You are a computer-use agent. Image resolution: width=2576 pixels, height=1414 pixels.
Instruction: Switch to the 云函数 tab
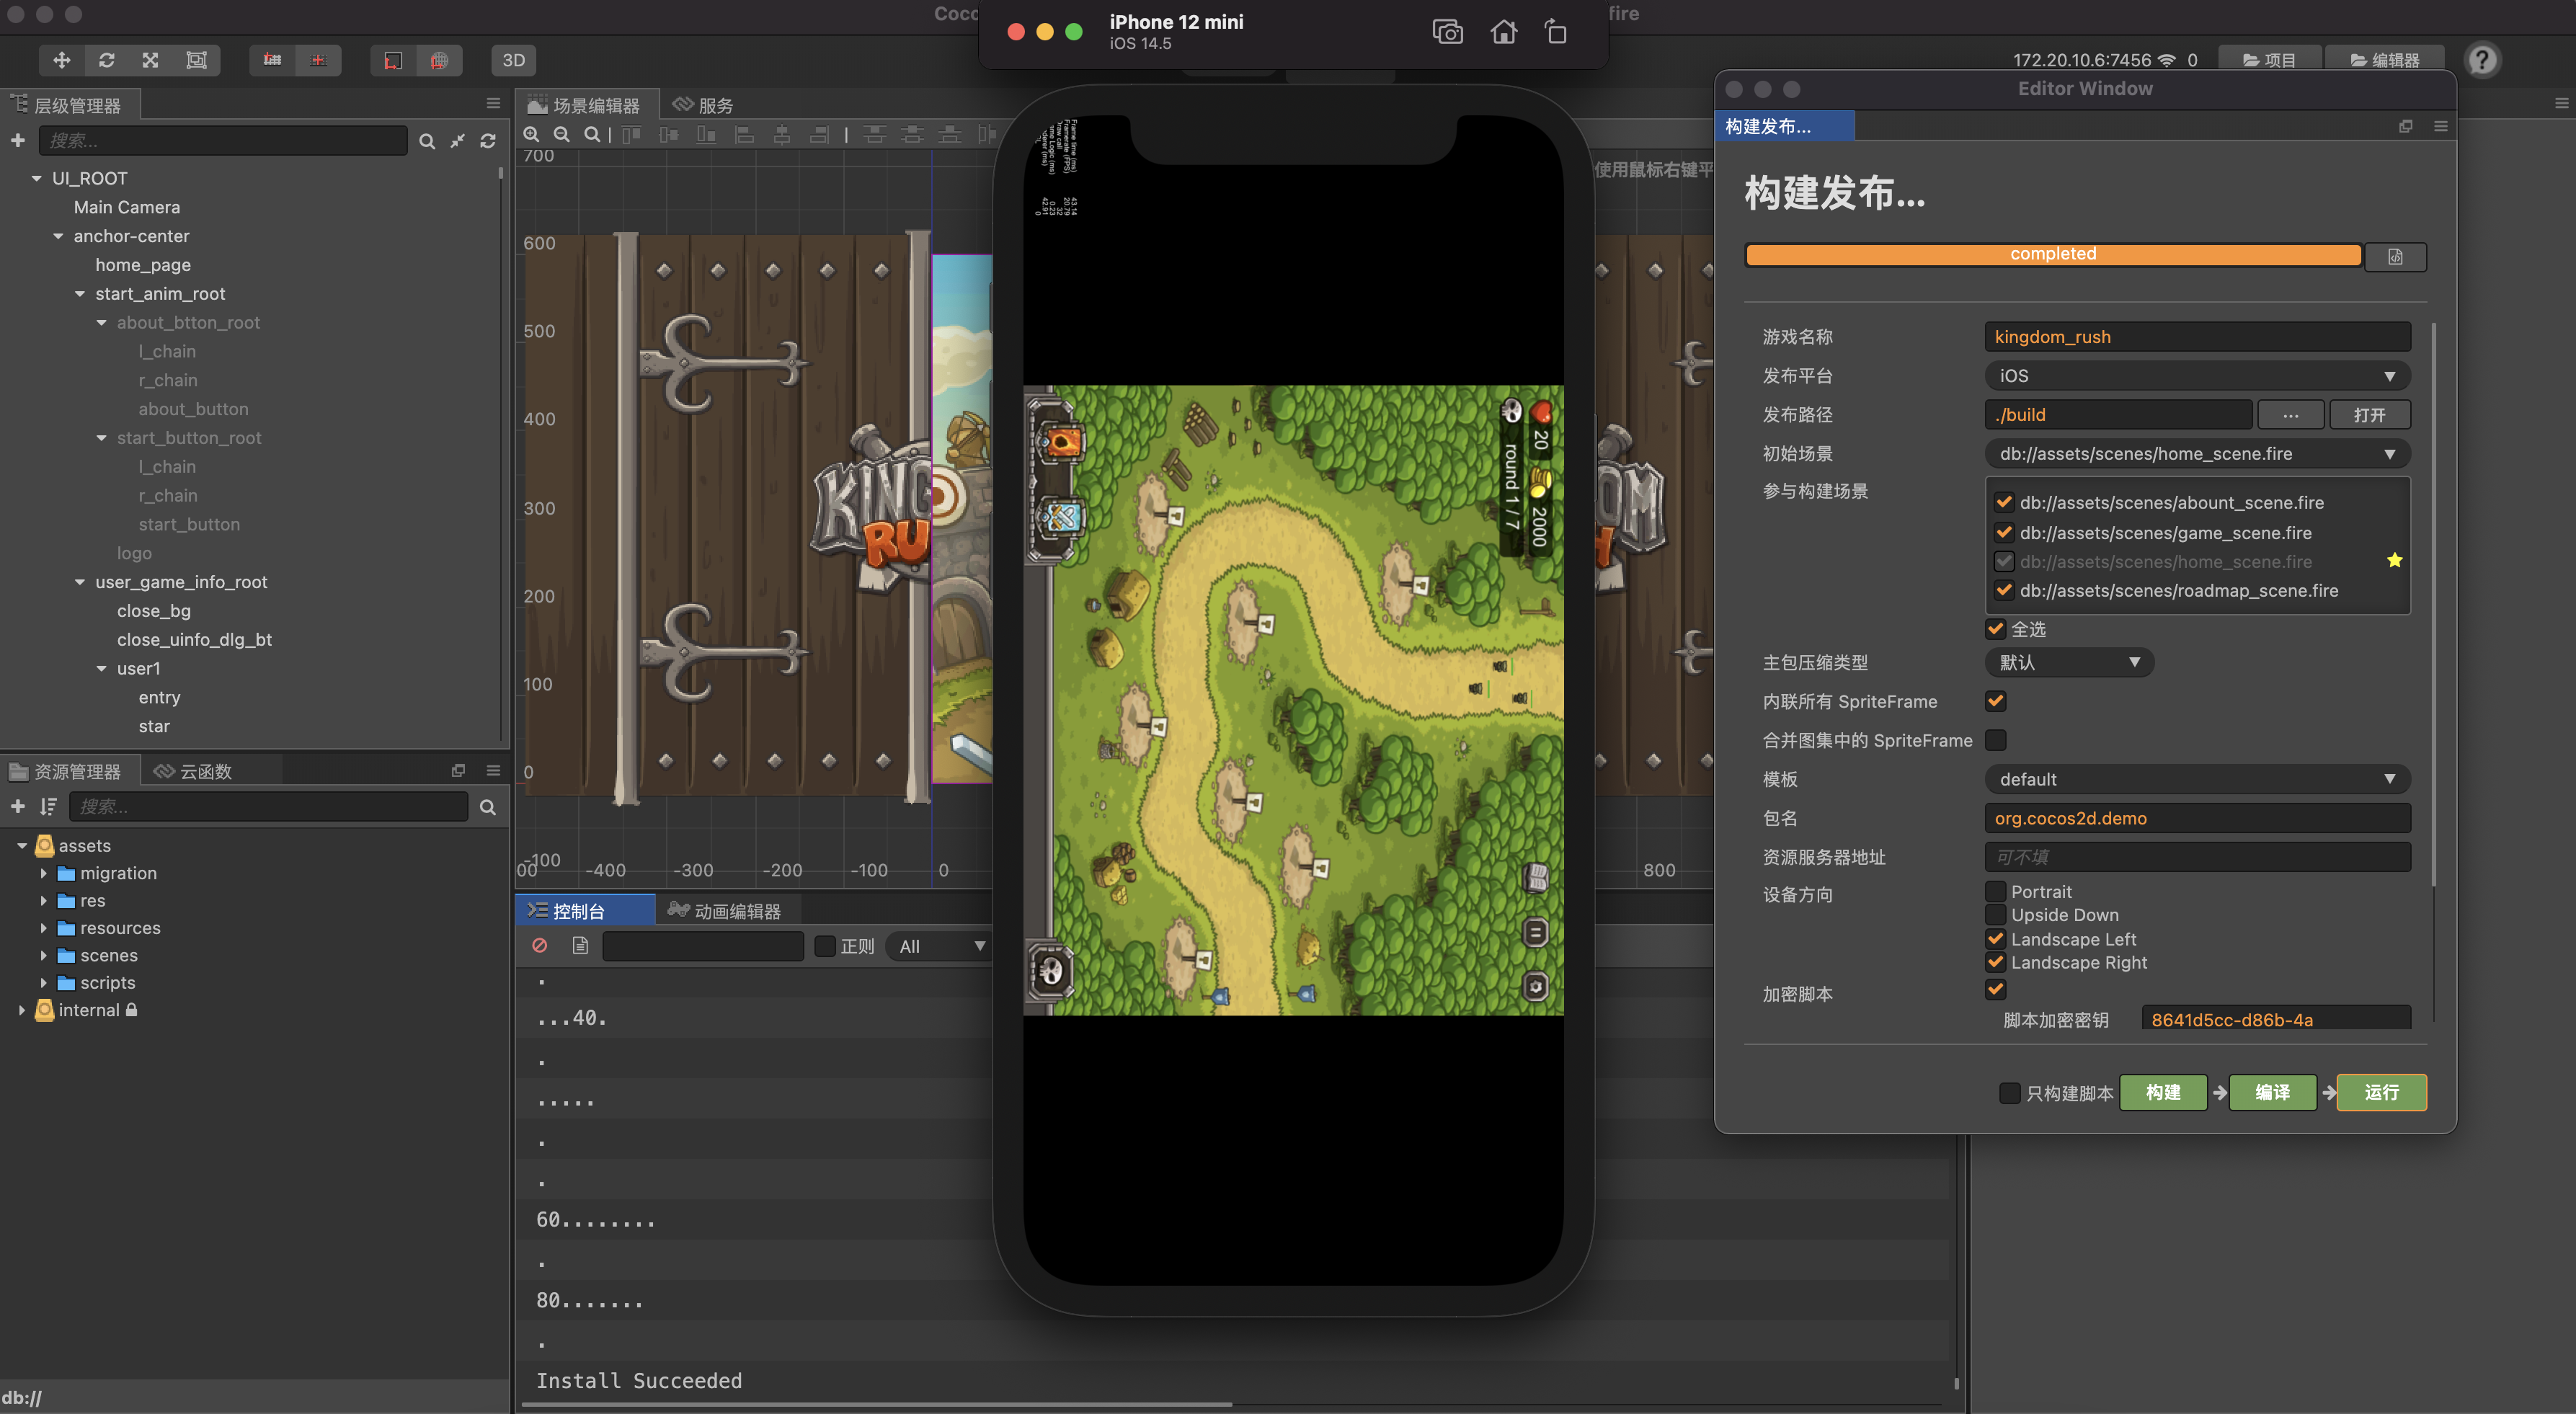[x=194, y=771]
